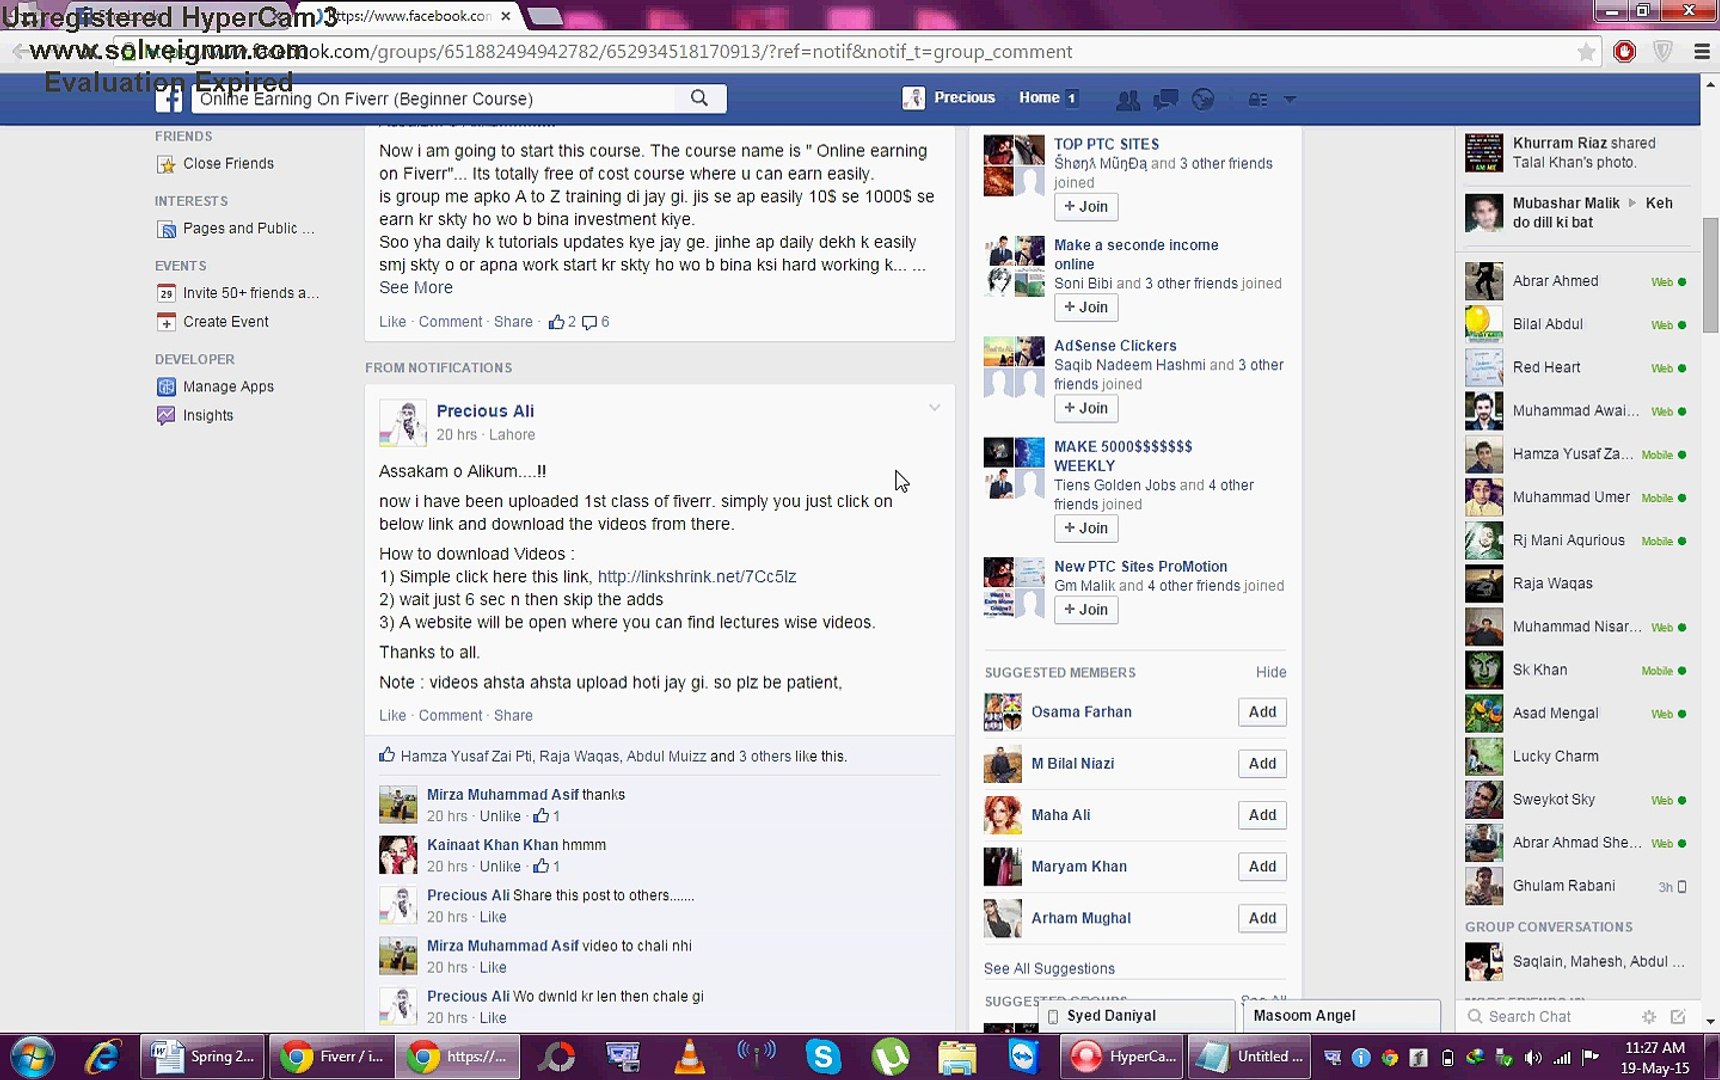Open the Chrome menu button
The height and width of the screenshot is (1080, 1720).
(x=1702, y=52)
